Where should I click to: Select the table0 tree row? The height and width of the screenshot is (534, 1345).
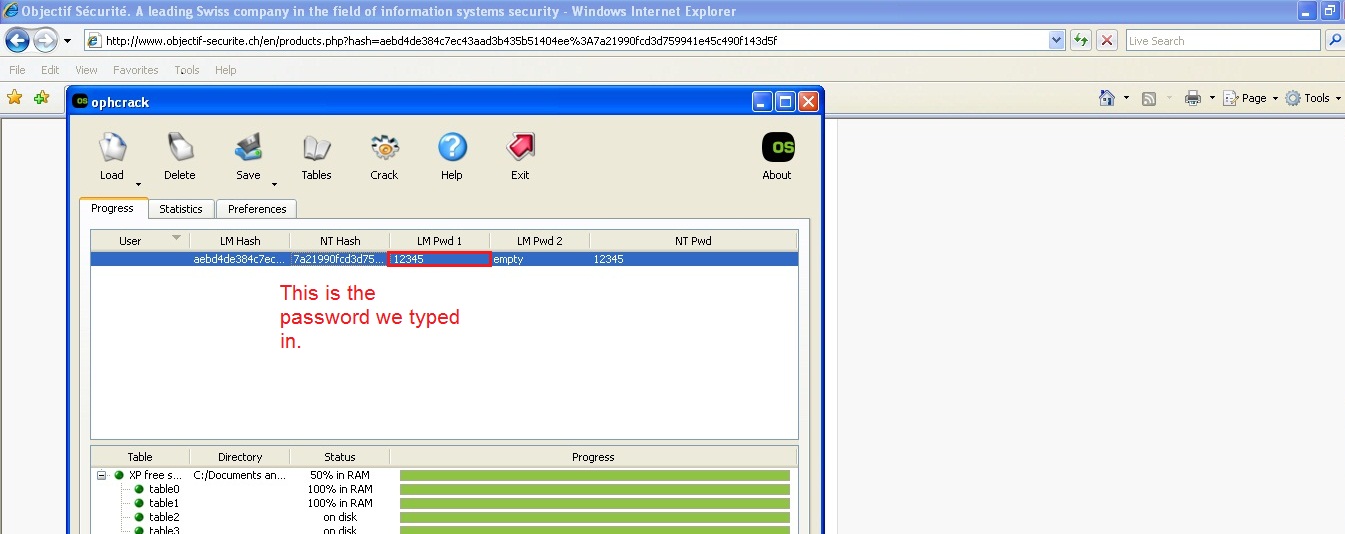pyautogui.click(x=164, y=489)
